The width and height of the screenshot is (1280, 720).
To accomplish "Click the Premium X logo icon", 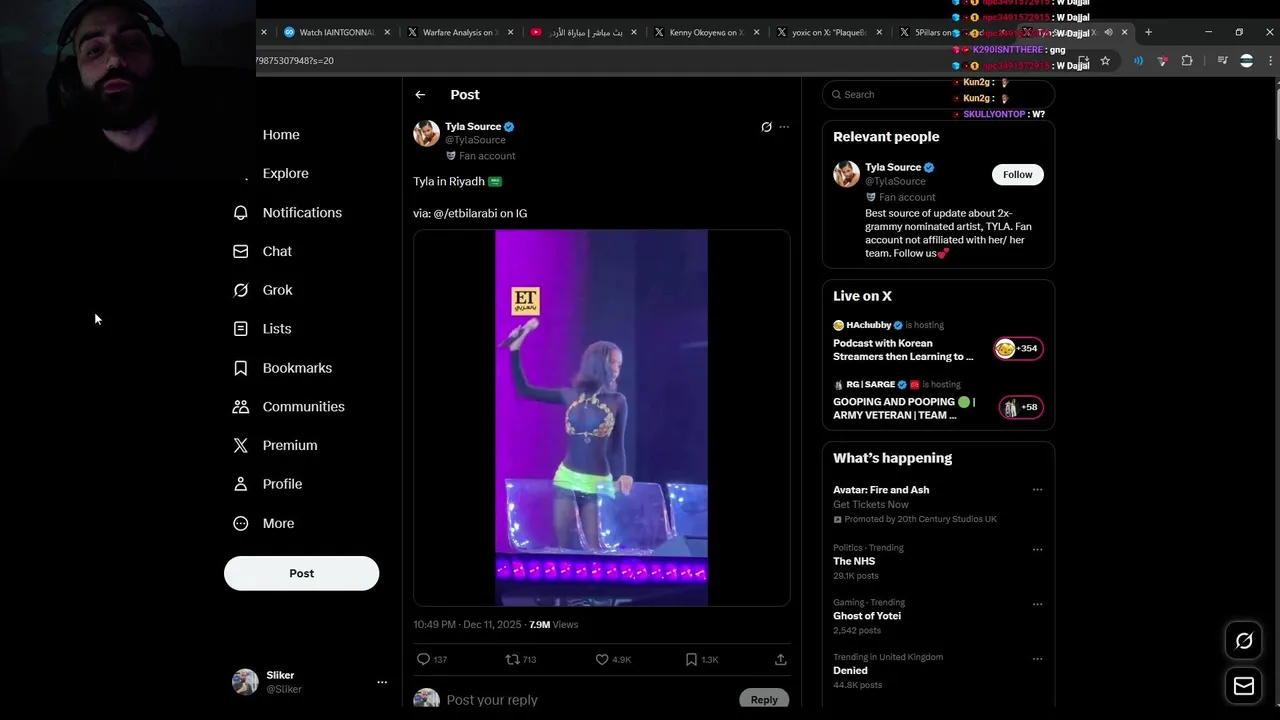I will [x=240, y=446].
